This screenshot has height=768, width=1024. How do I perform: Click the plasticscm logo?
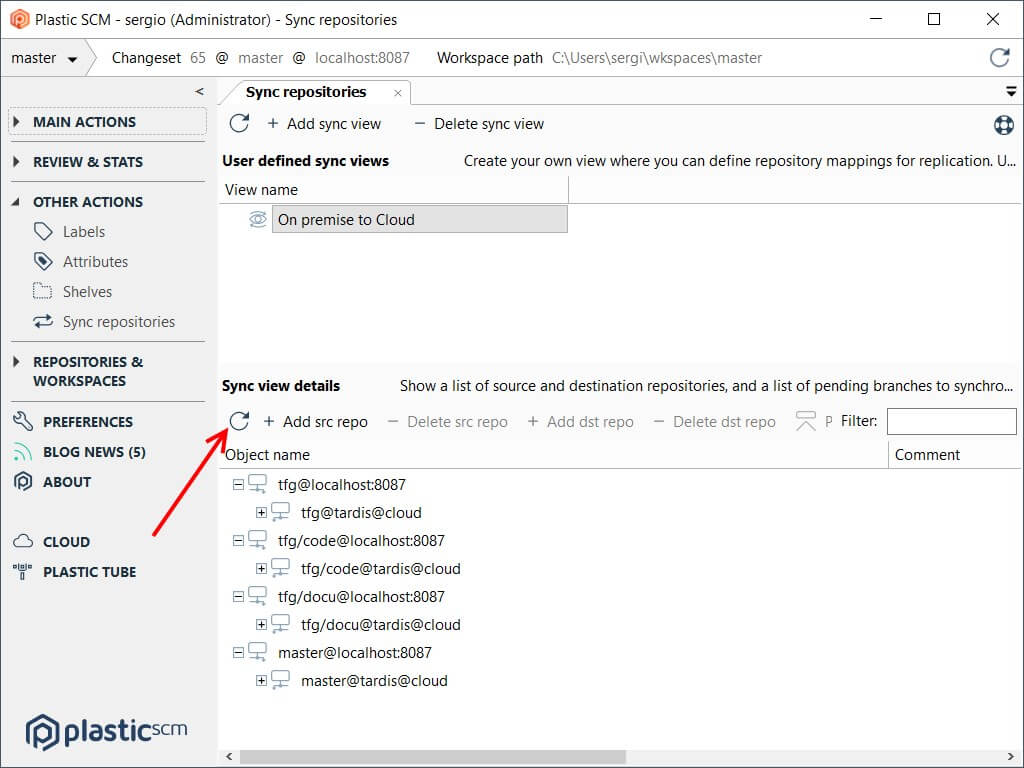[105, 731]
